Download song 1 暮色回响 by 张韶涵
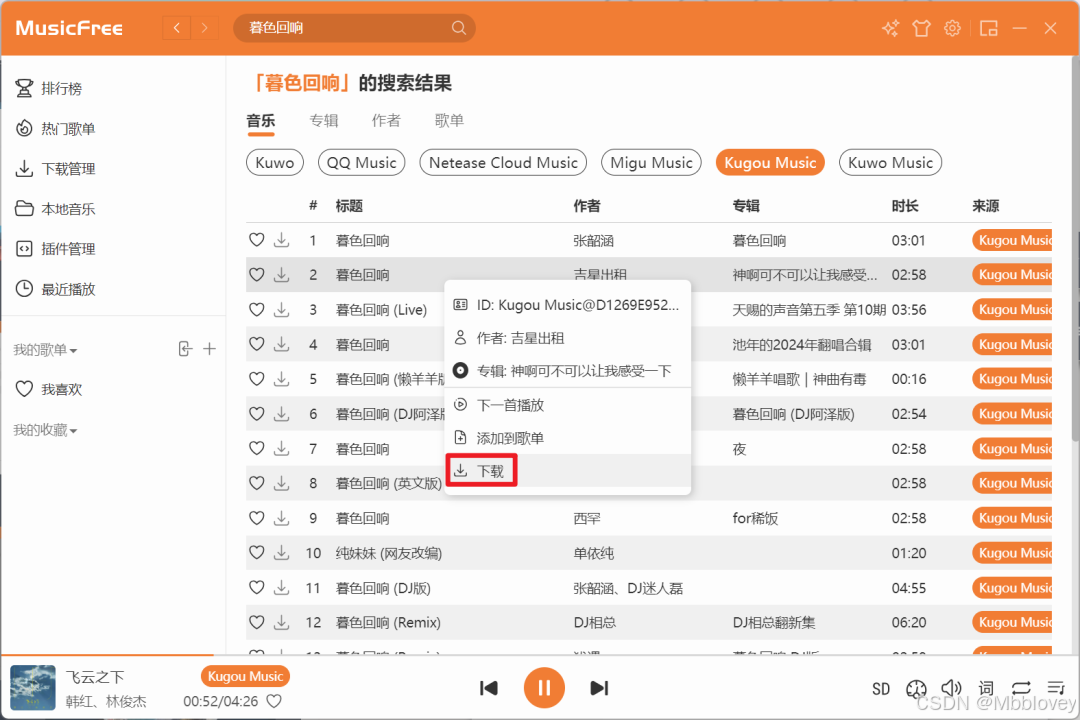 (282, 240)
